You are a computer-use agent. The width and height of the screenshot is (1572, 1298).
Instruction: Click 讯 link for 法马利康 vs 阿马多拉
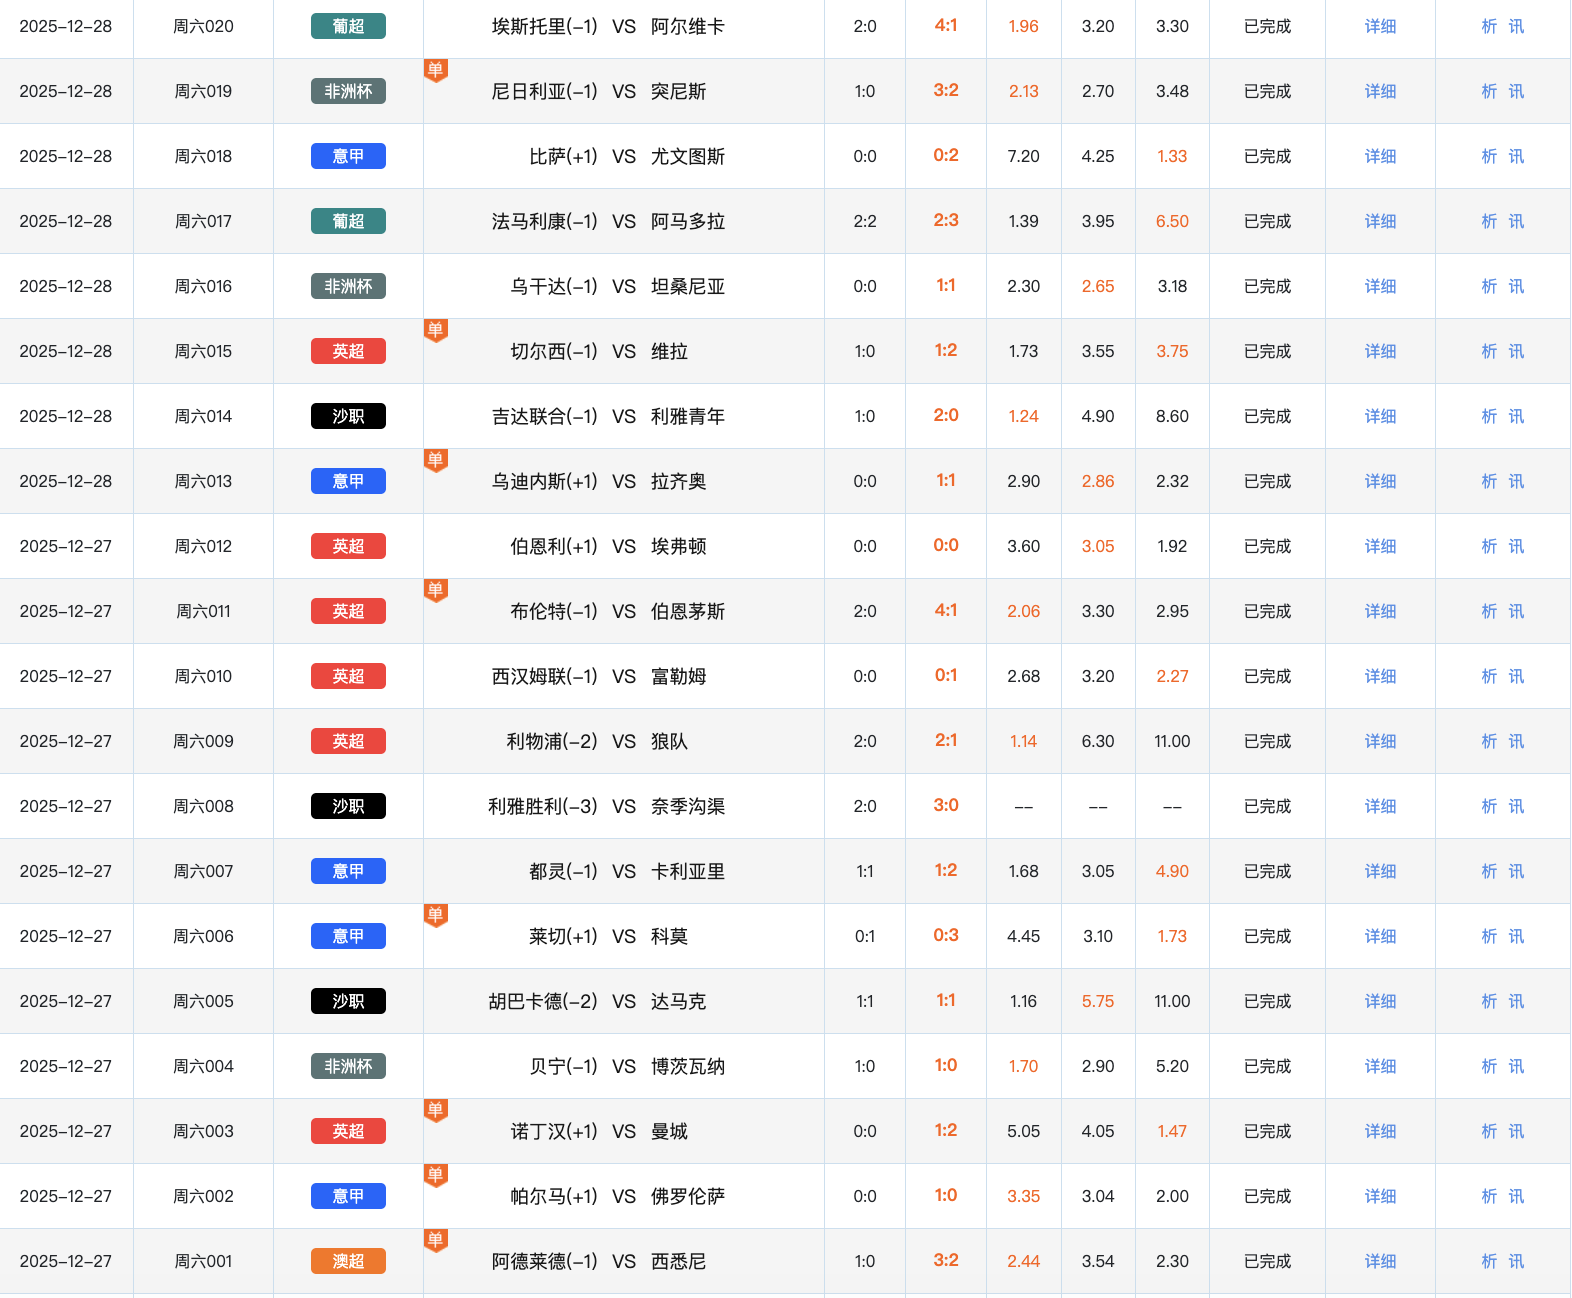pos(1516,221)
